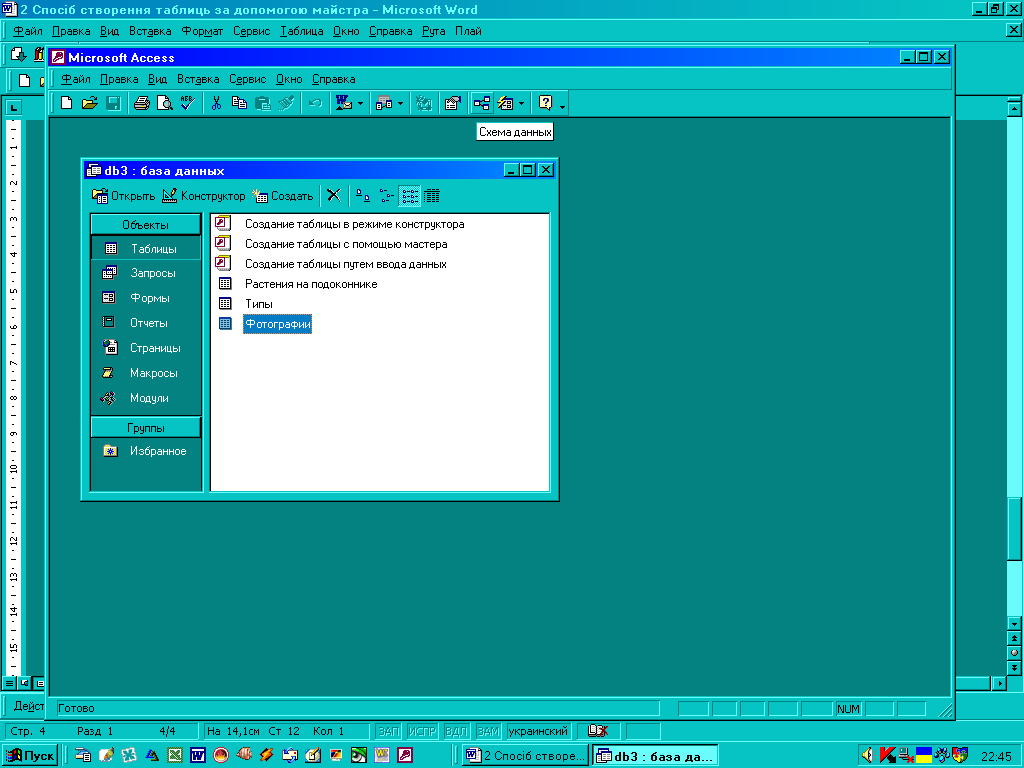The width and height of the screenshot is (1024, 768).
Task: Expand the New Object dropdown arrow
Action: 521,103
